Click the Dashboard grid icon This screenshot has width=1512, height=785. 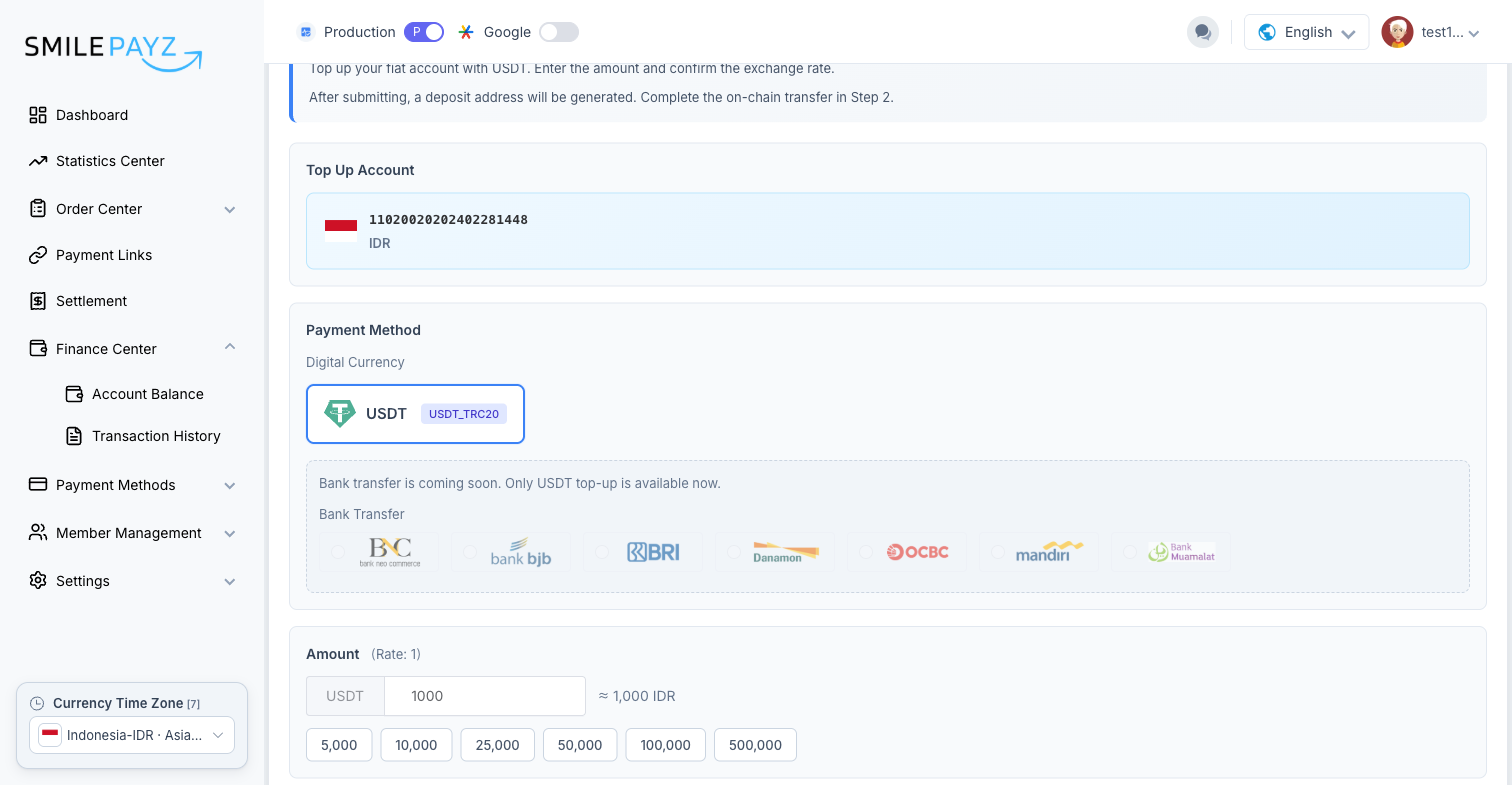tap(38, 115)
